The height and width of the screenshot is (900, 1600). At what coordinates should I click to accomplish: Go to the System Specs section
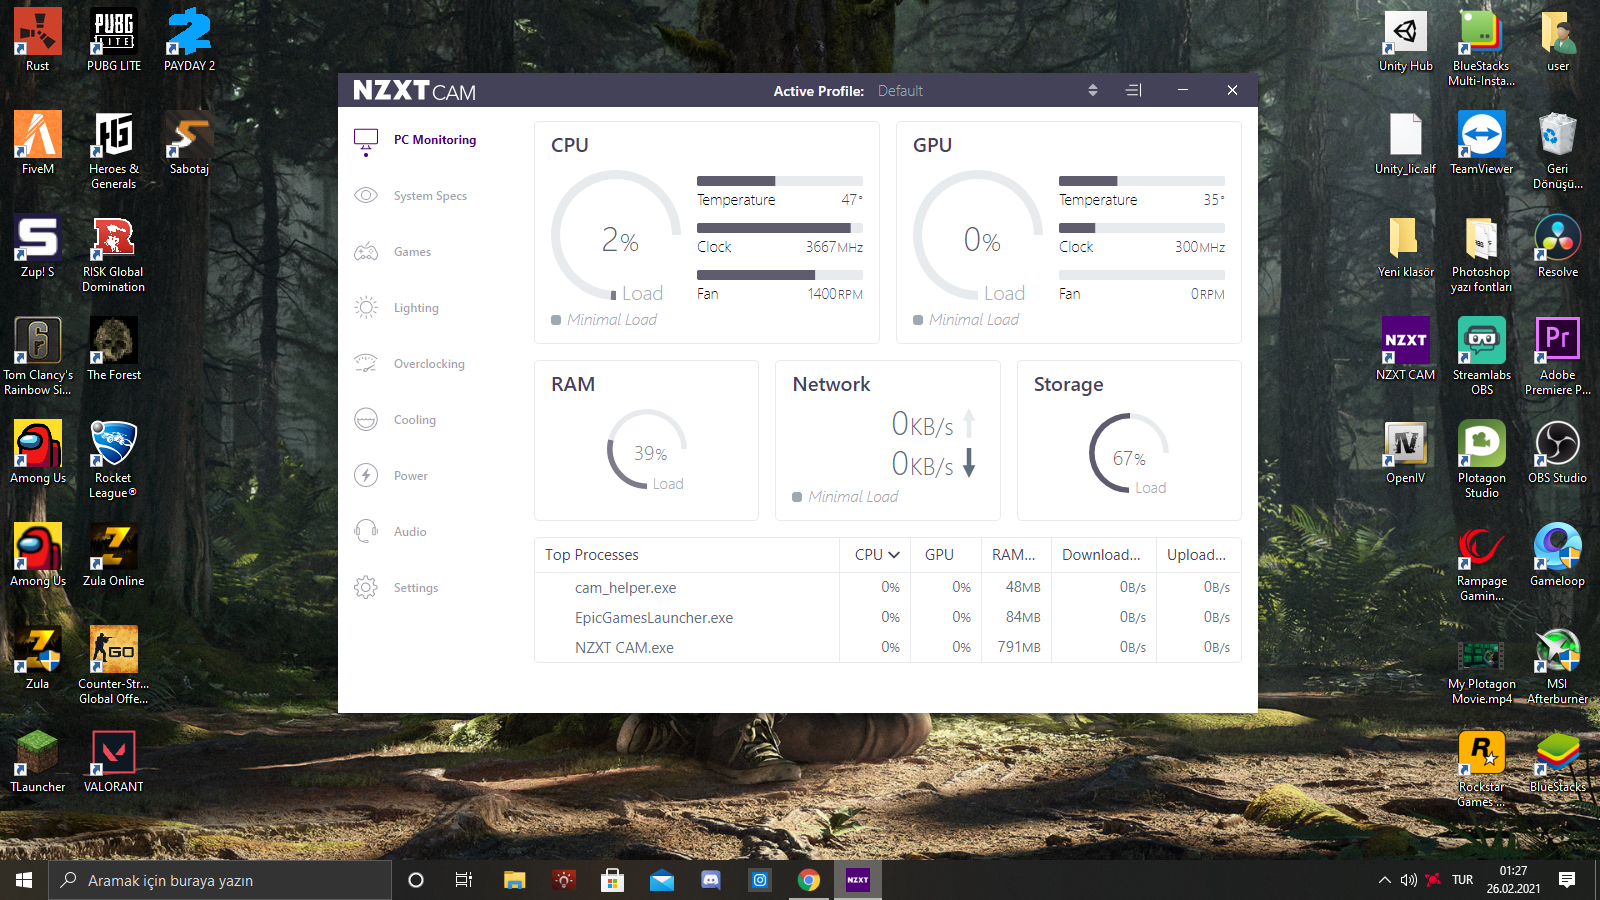click(430, 196)
